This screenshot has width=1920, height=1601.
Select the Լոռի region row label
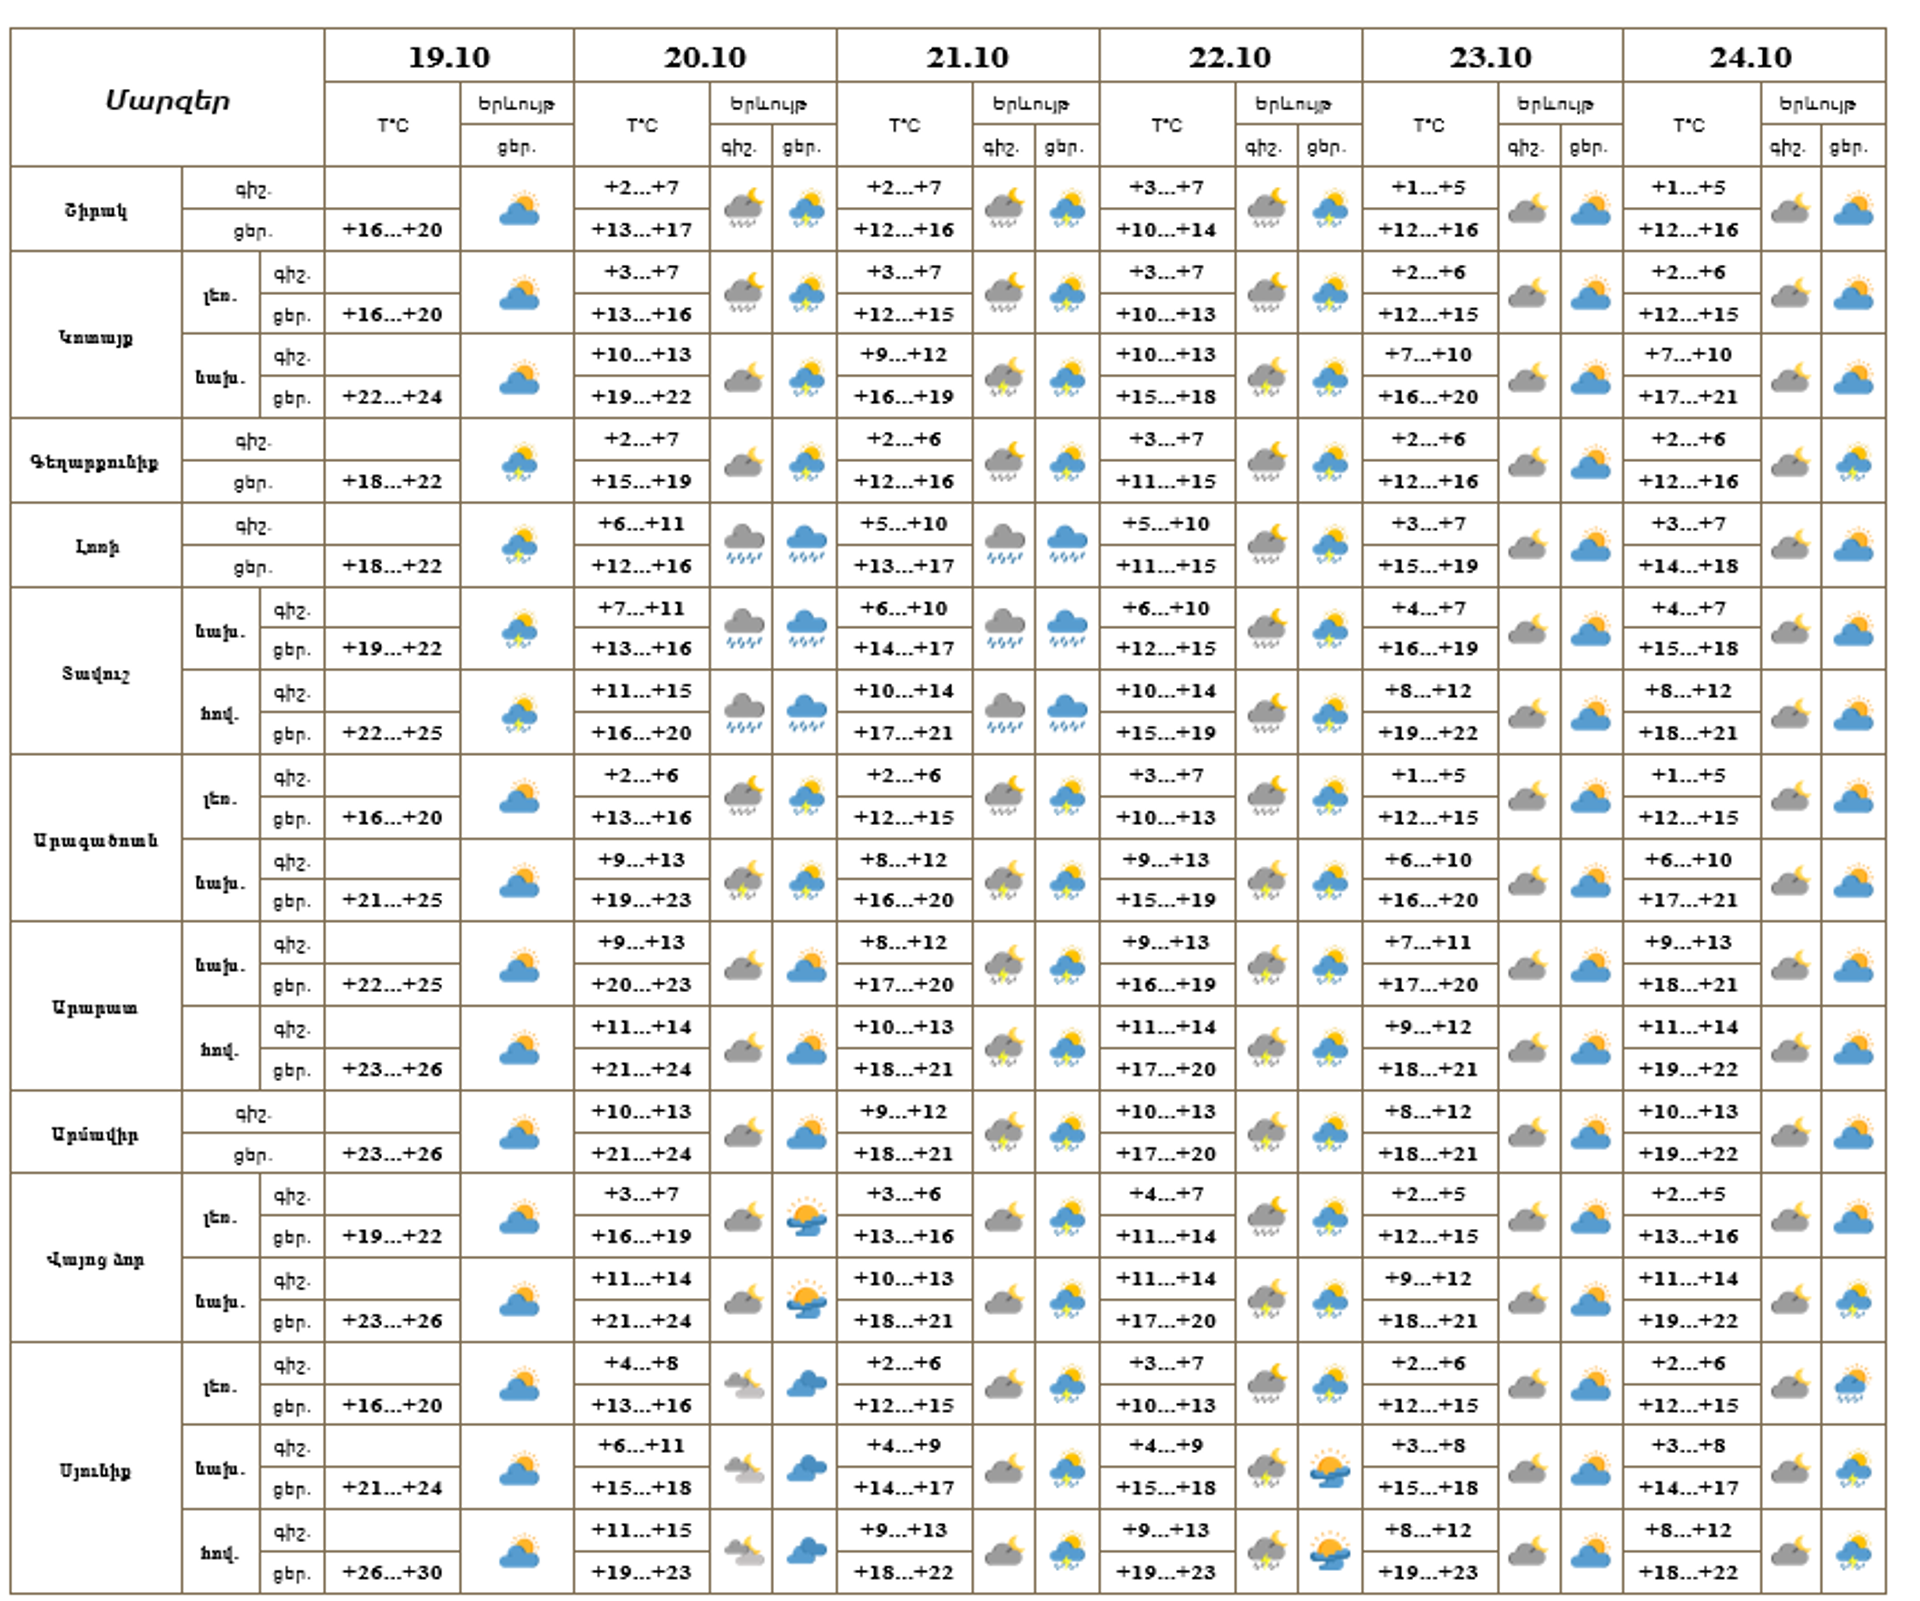coord(97,546)
